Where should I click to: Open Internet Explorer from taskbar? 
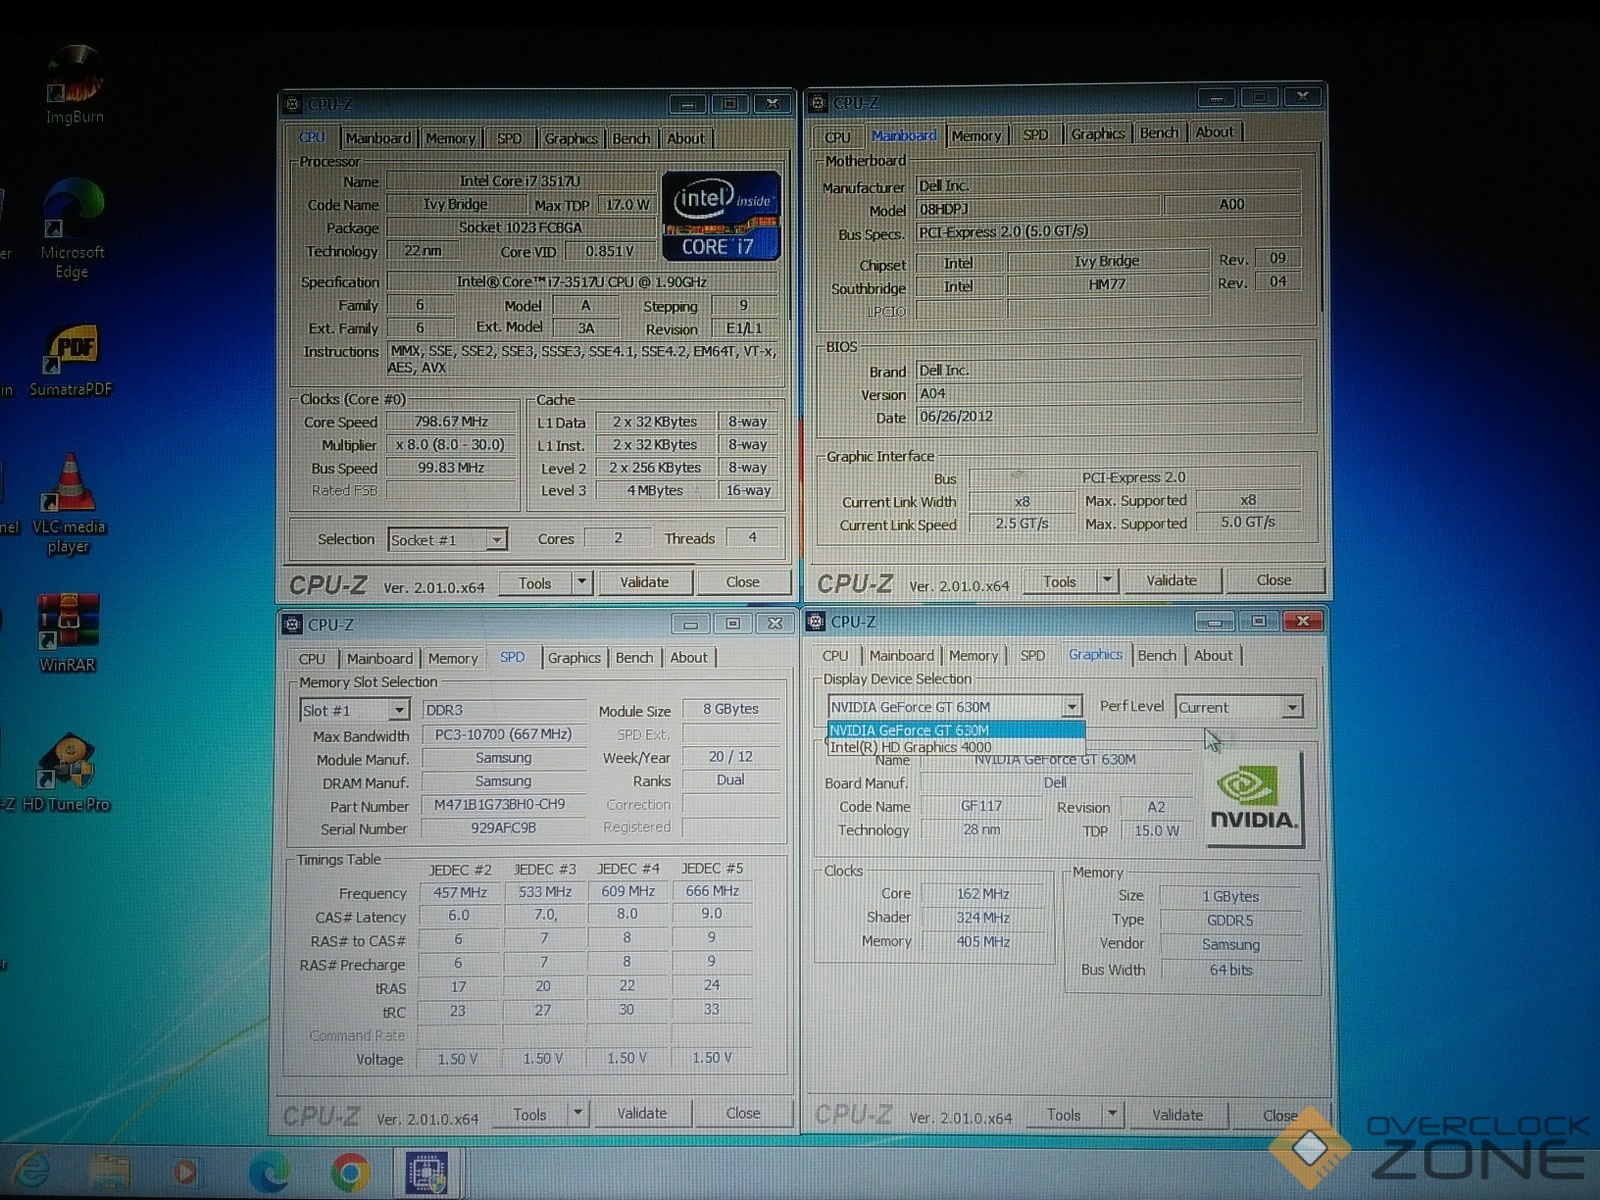coord(30,1170)
